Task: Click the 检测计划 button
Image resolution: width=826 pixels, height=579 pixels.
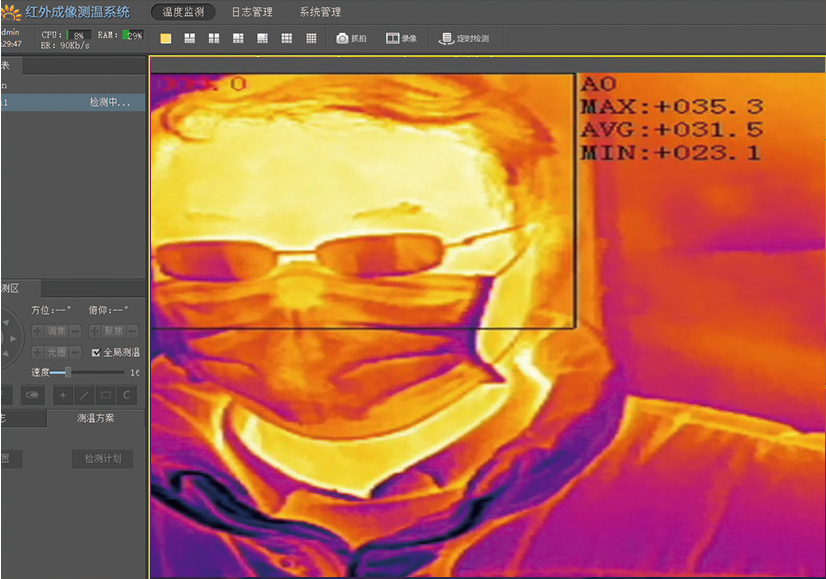Action: (102, 459)
